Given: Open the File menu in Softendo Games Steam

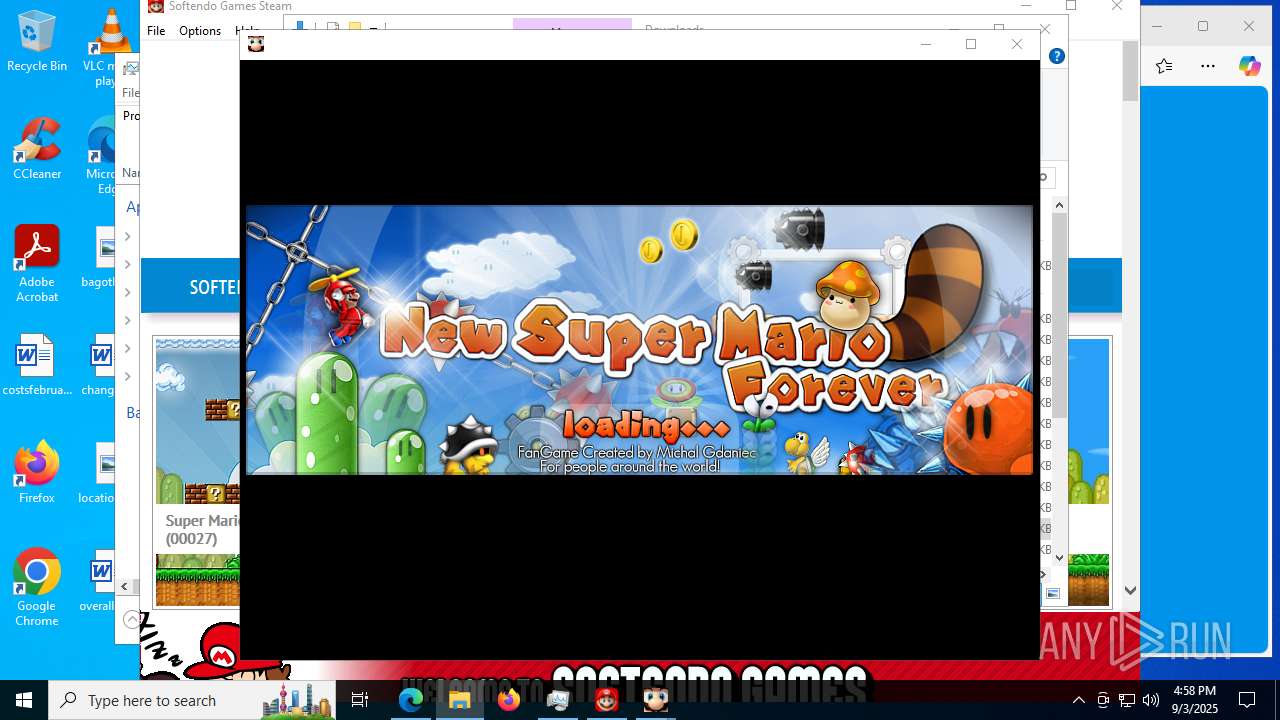Looking at the screenshot, I should tap(156, 31).
